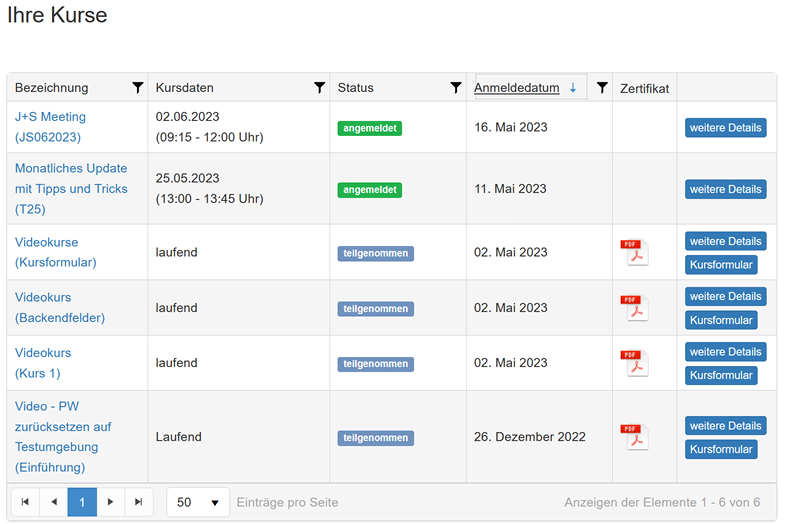Open filter for Anmeldedatum column
Image resolution: width=786 pixels, height=524 pixels.
click(x=602, y=88)
